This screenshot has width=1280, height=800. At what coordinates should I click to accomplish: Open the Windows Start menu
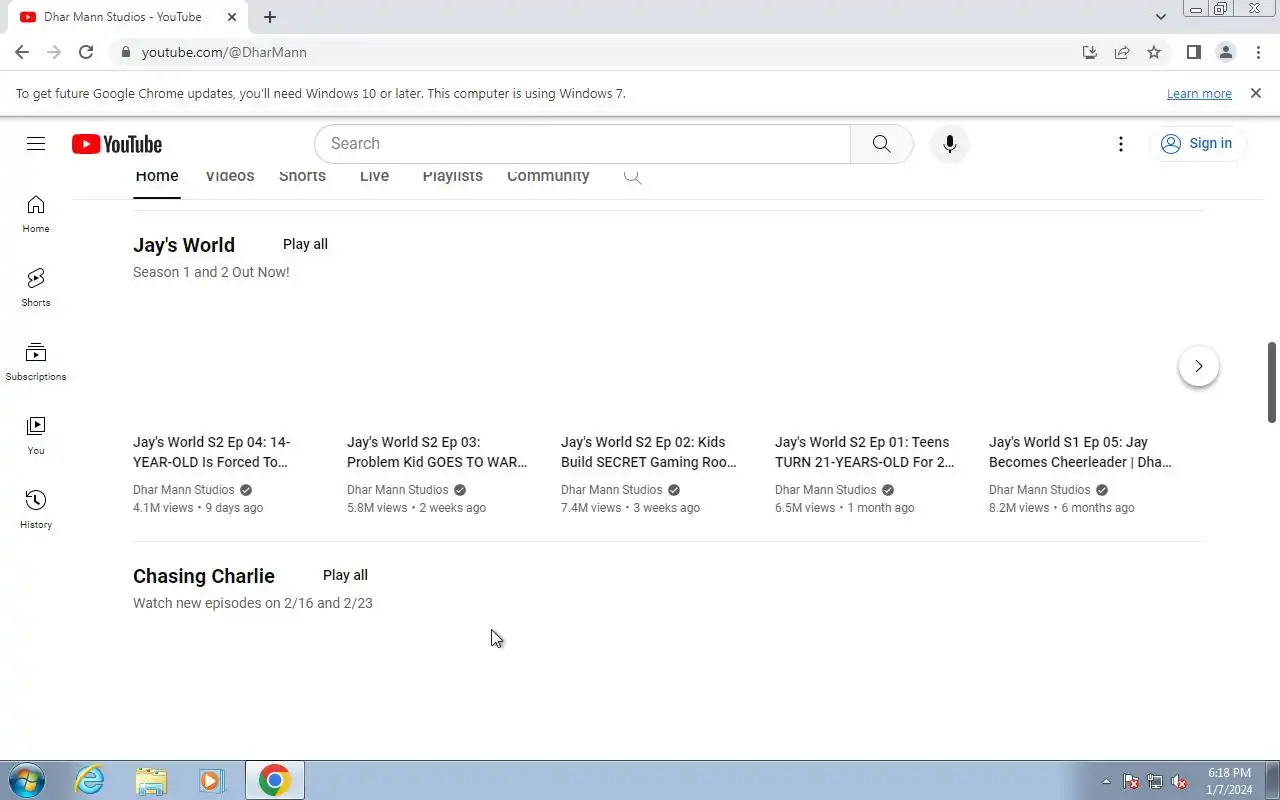(x=26, y=780)
